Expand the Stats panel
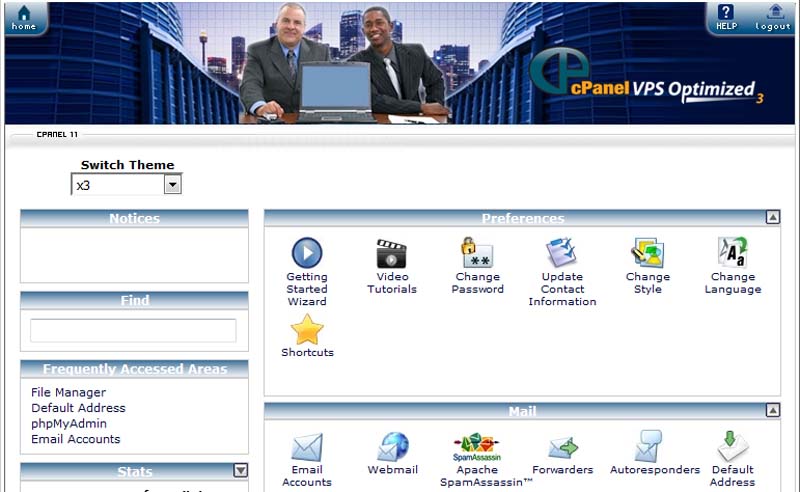The height and width of the screenshot is (492, 800). click(x=240, y=470)
